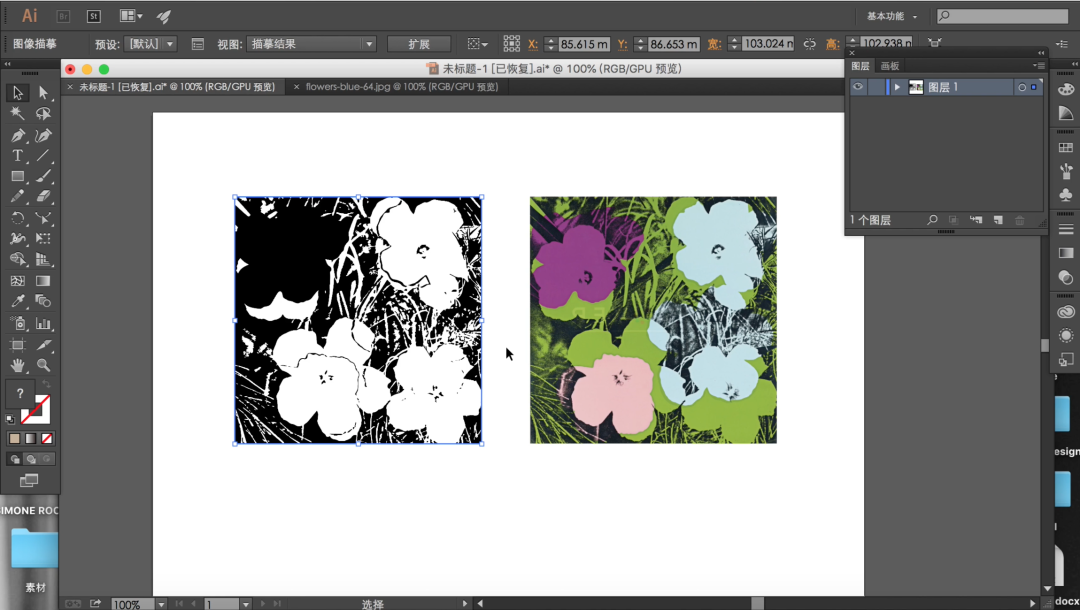Select the Zoom magnifier tool
This screenshot has height=610, width=1080.
point(43,365)
